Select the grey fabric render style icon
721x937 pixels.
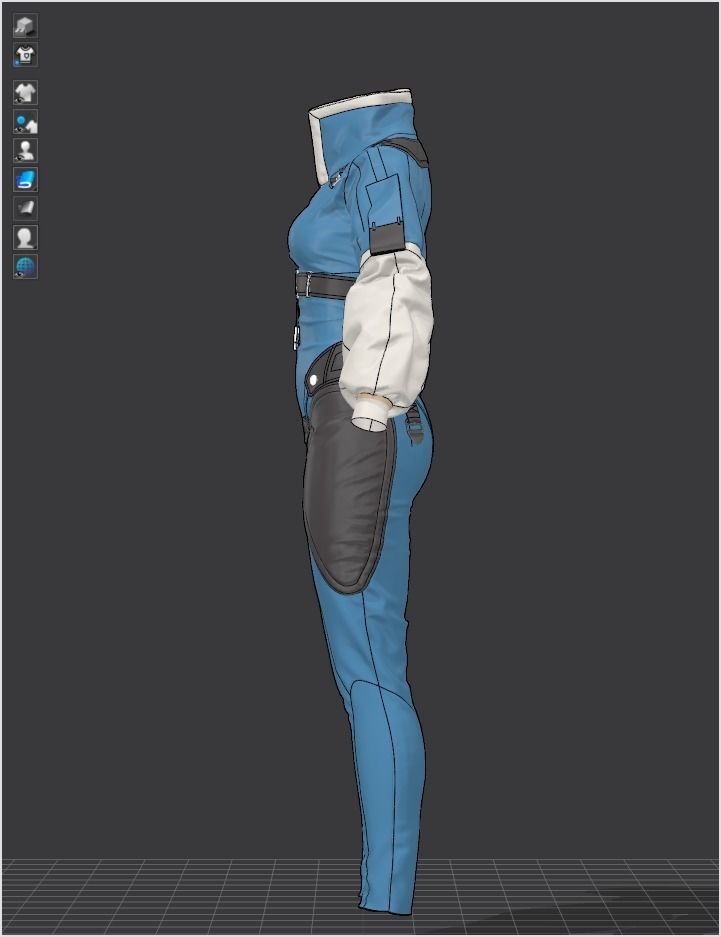25,209
